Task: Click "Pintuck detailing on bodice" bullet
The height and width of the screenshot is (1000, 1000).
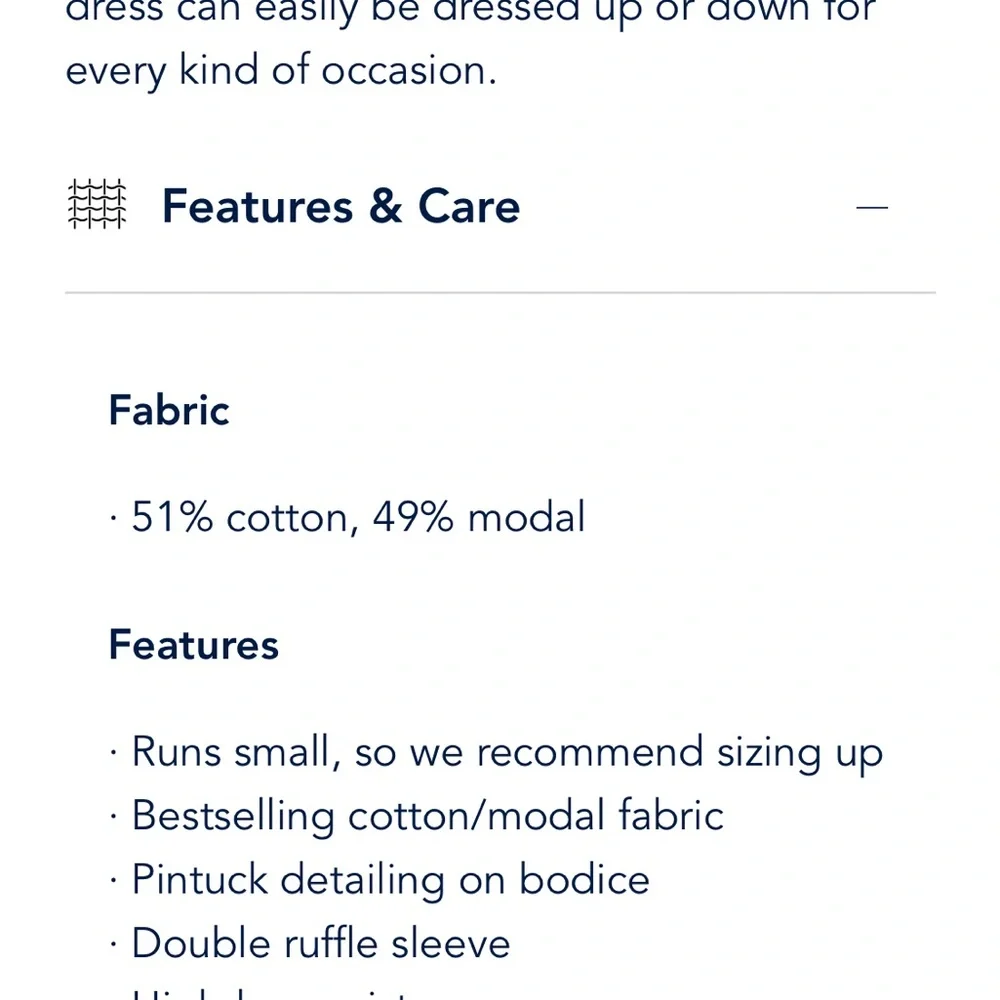Action: tap(390, 880)
